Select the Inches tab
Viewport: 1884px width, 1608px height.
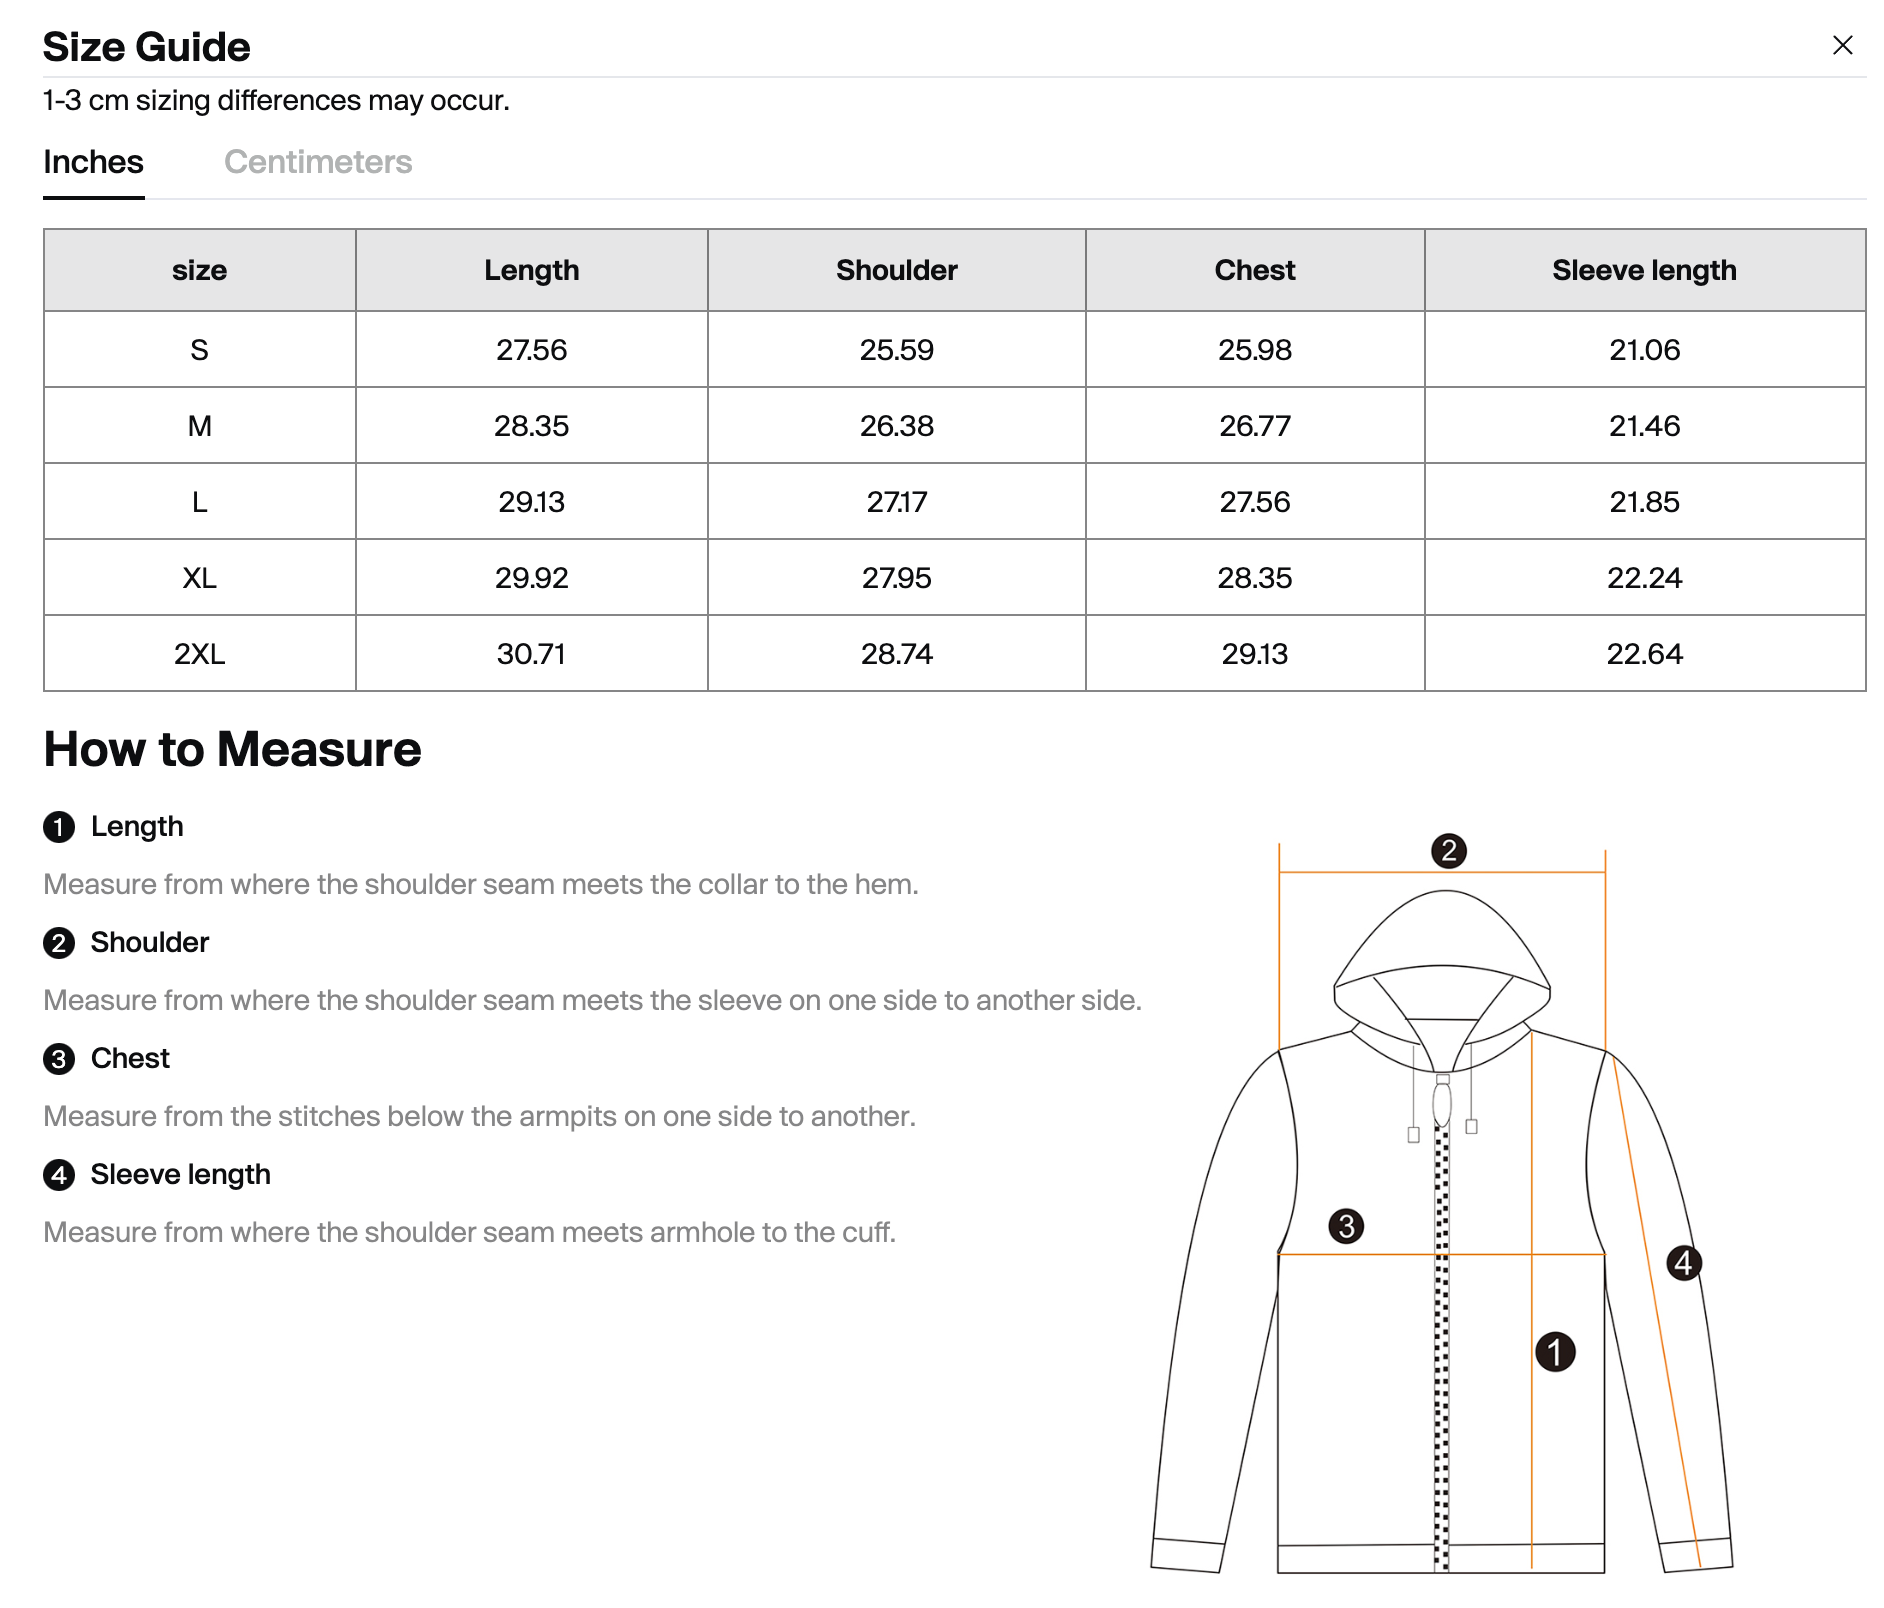pos(93,162)
